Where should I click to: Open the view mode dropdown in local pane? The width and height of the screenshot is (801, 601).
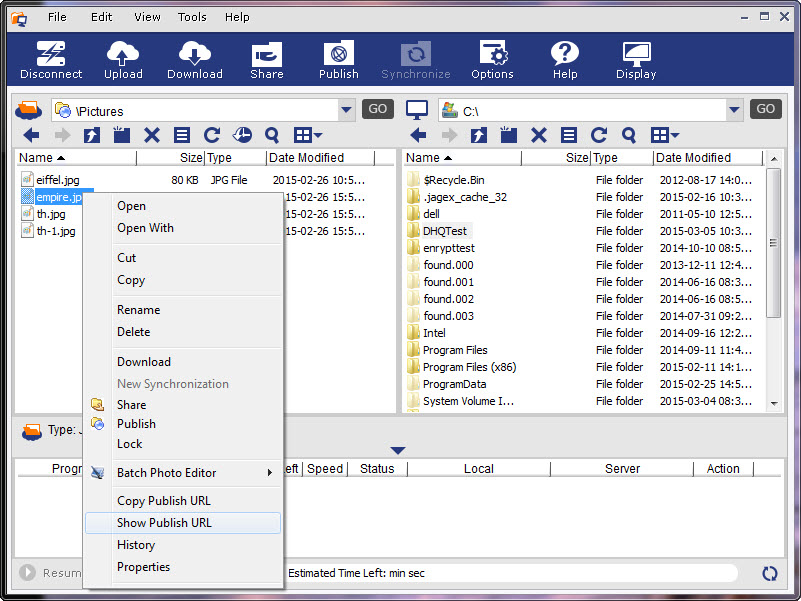pyautogui.click(x=665, y=135)
